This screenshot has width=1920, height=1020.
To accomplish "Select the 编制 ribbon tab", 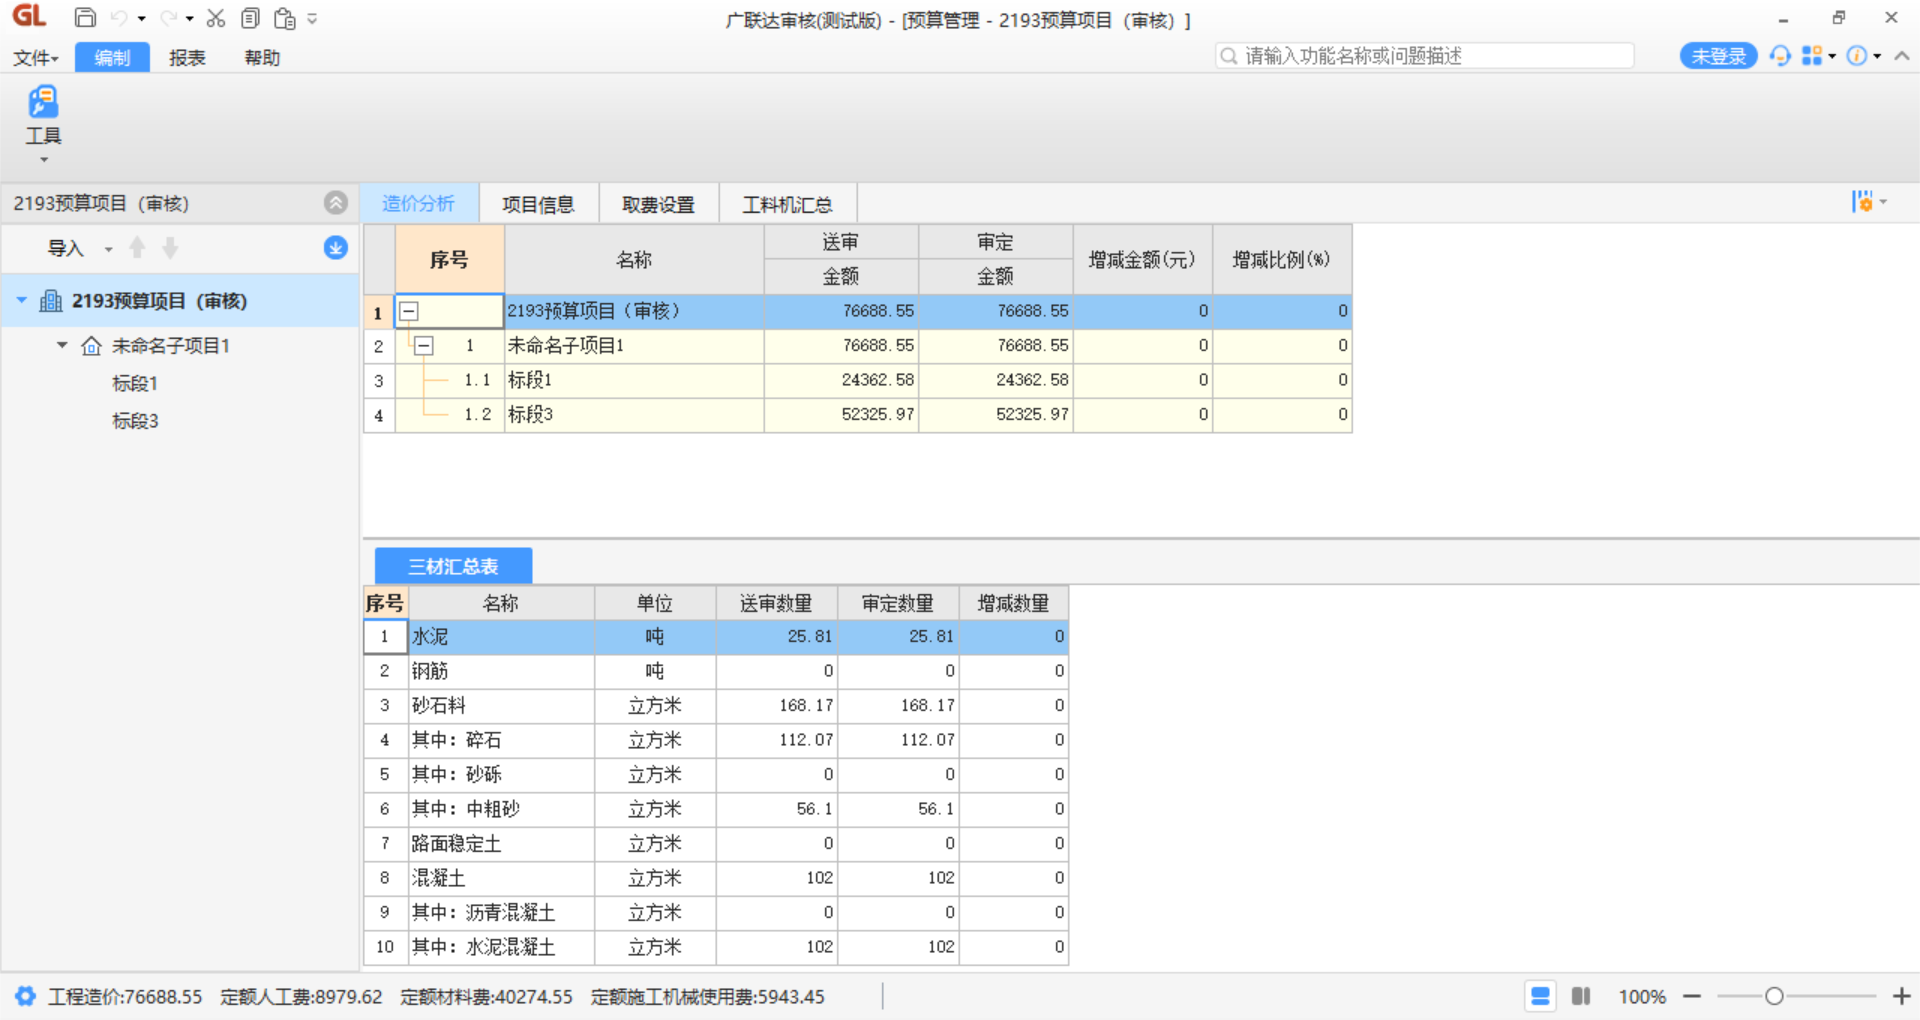I will click(112, 58).
